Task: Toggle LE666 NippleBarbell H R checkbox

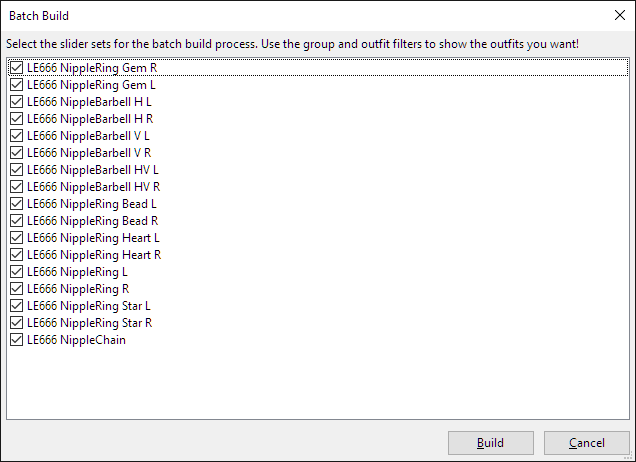Action: coord(16,119)
